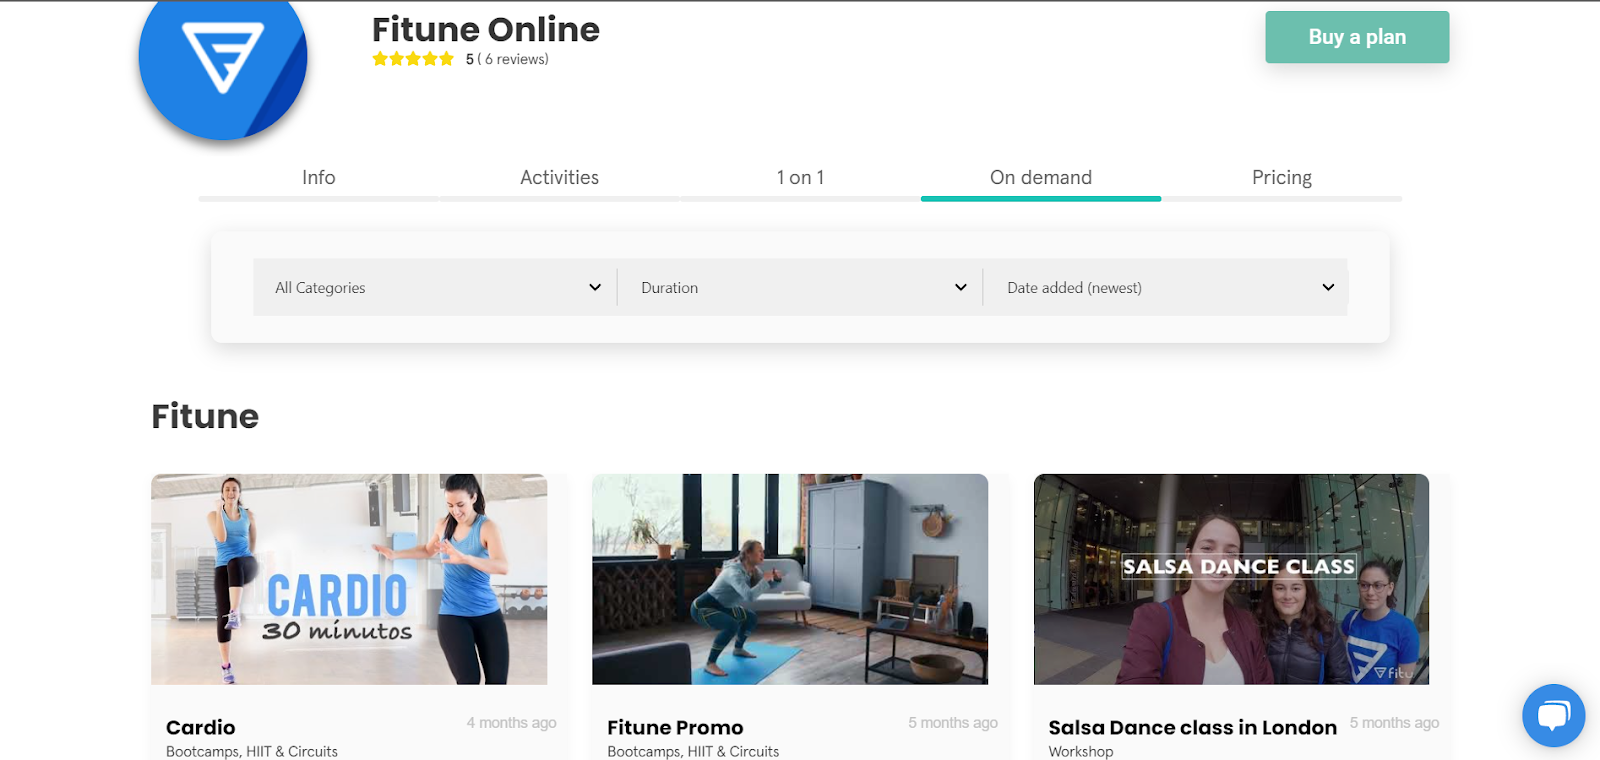The width and height of the screenshot is (1600, 760).
Task: Open the All Categories filter
Action: [435, 287]
